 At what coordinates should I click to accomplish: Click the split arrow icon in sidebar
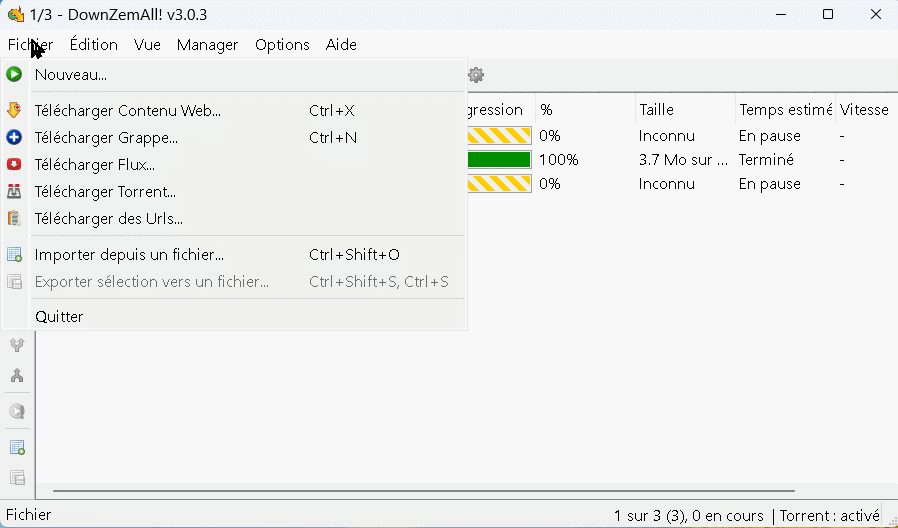click(x=16, y=345)
